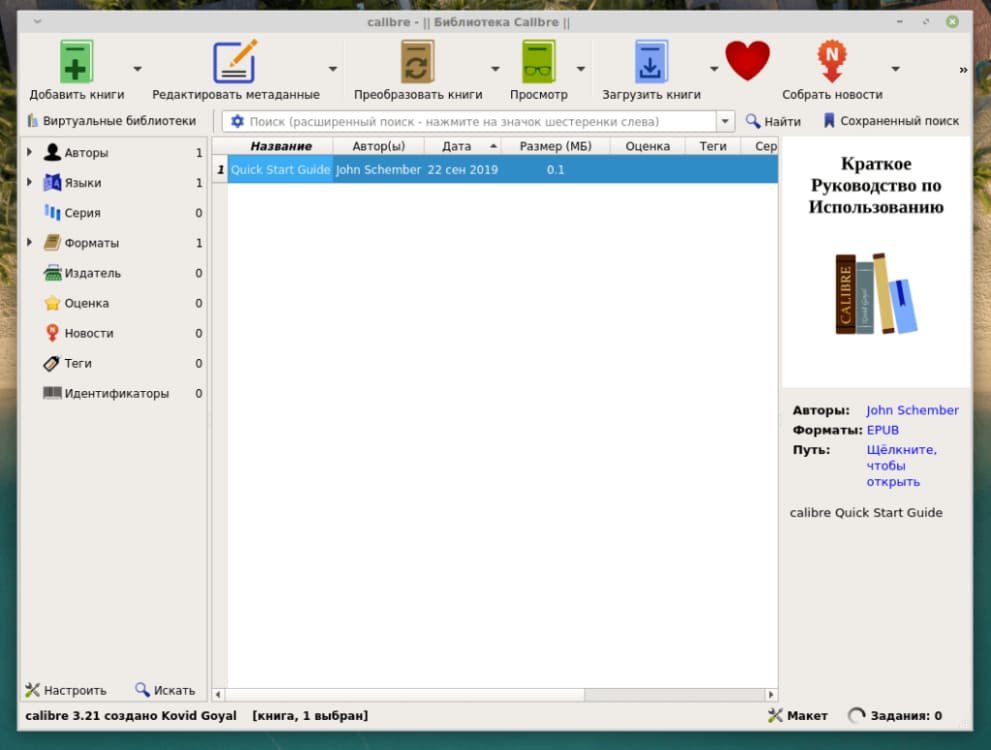Click the 22 сен 2019 date cell
The width and height of the screenshot is (991, 750).
click(463, 169)
